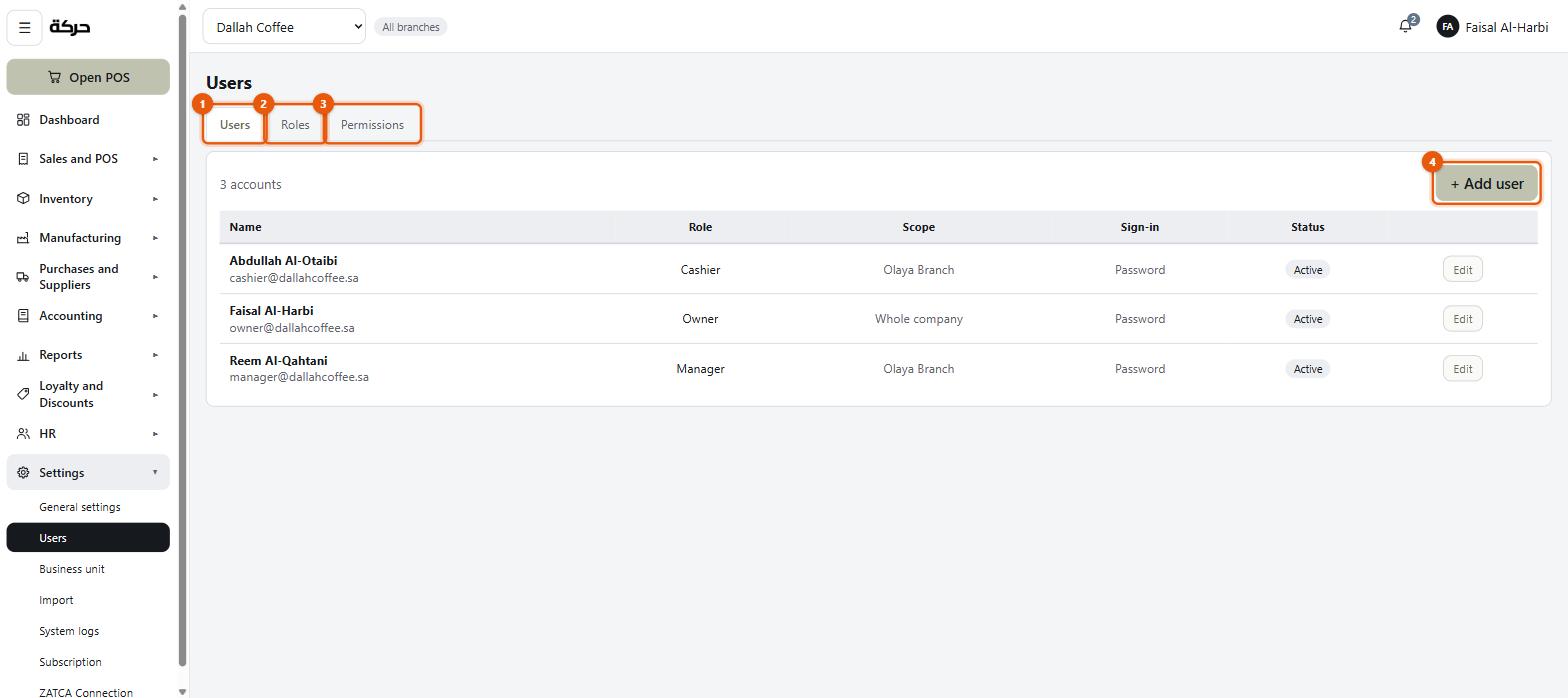Click the Open POS button
The height and width of the screenshot is (698, 1568).
coord(88,77)
